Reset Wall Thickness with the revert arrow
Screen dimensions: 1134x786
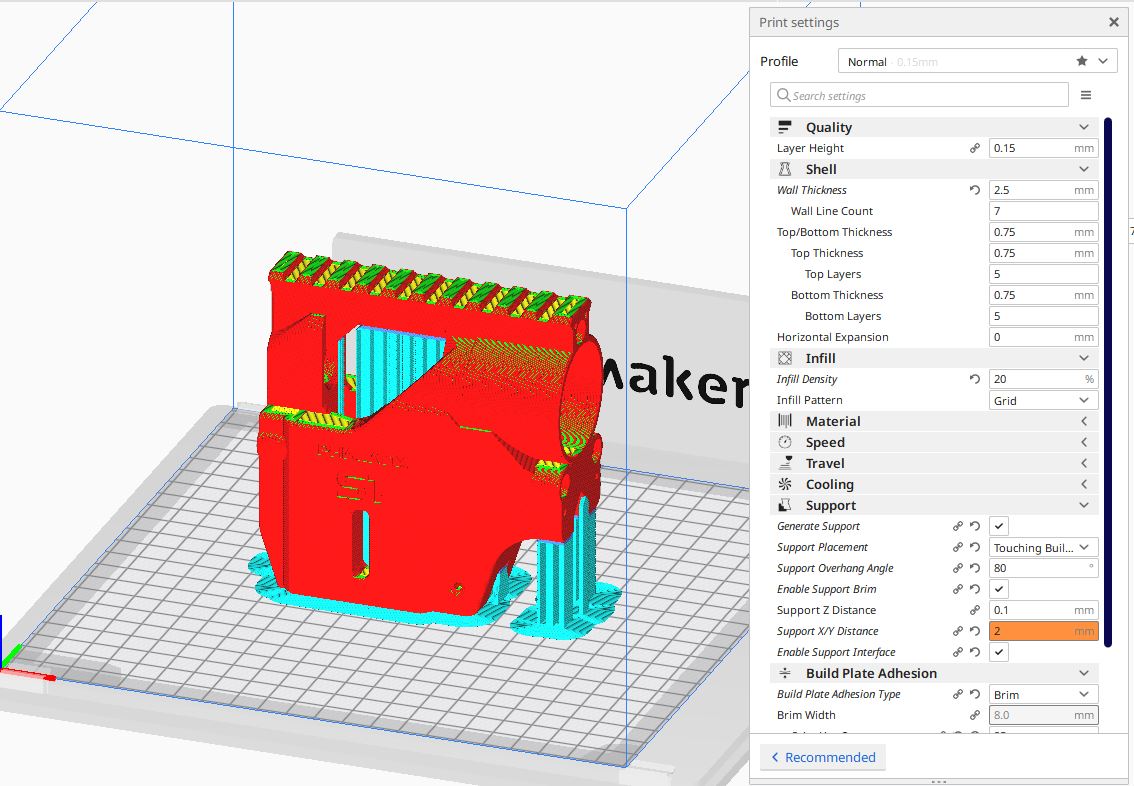(x=975, y=190)
